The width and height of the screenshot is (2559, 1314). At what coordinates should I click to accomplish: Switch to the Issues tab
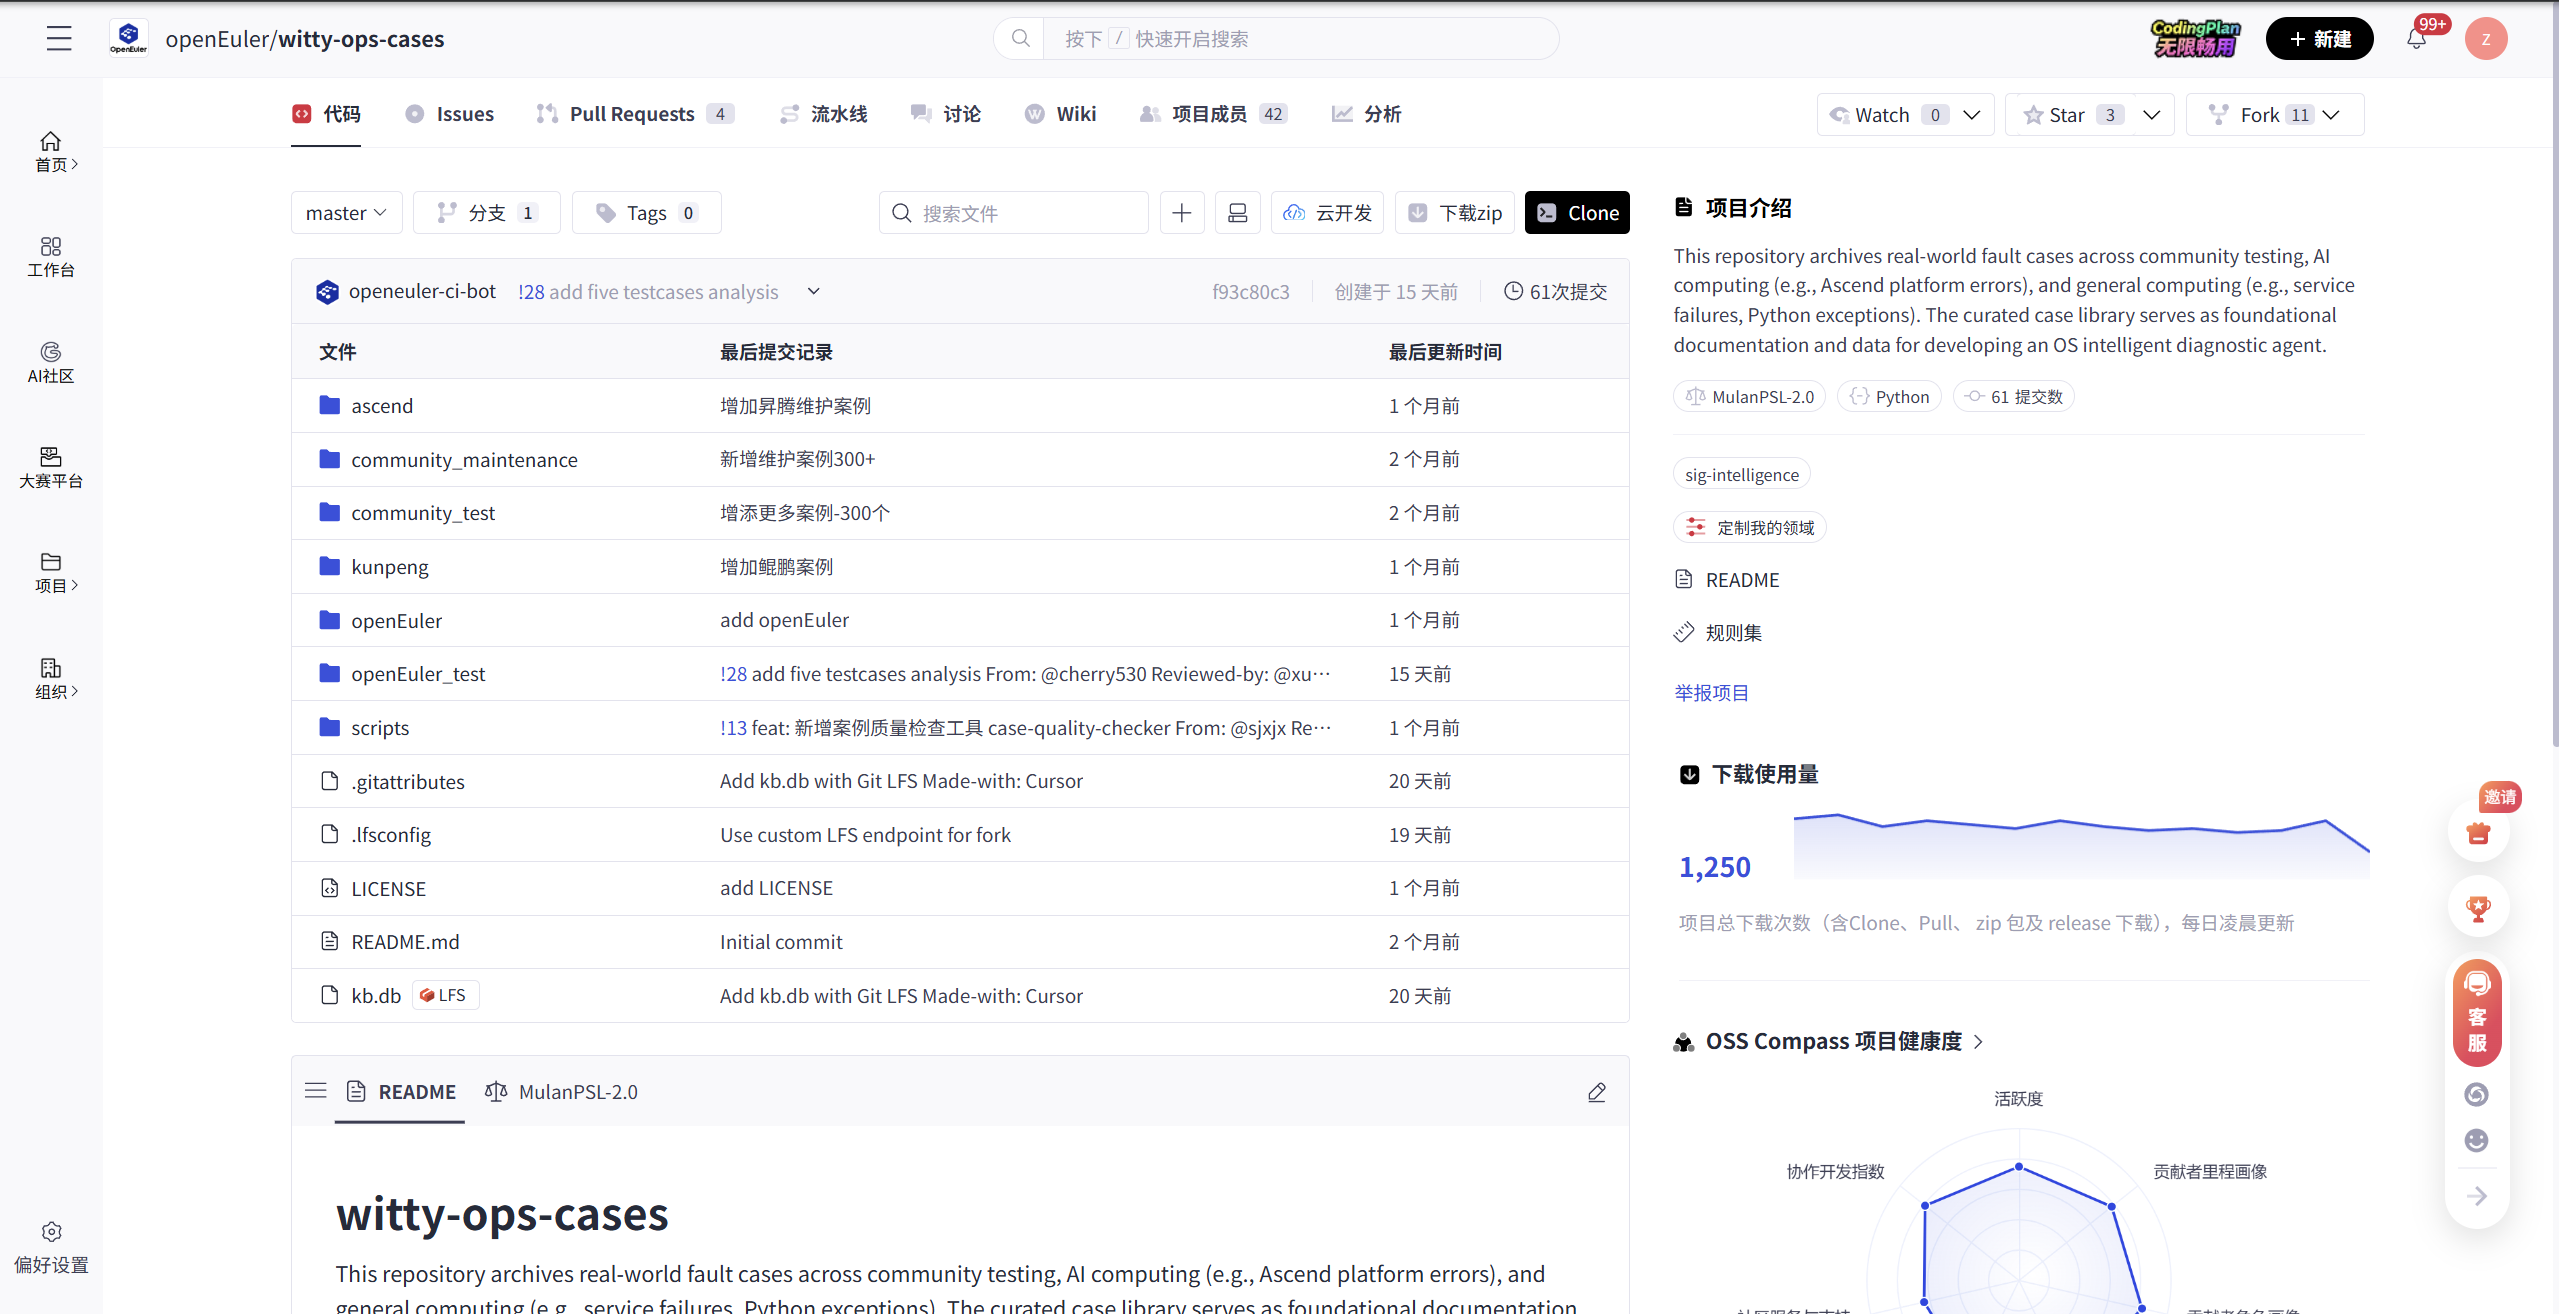click(449, 114)
